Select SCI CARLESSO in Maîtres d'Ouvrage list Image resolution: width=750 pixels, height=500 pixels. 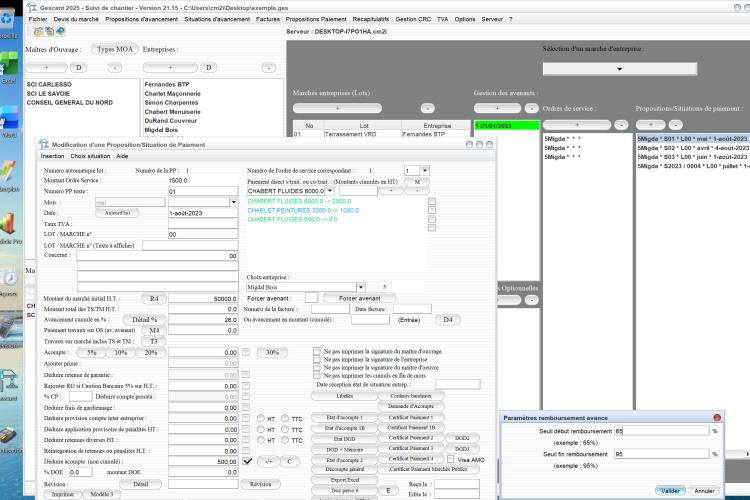point(49,84)
